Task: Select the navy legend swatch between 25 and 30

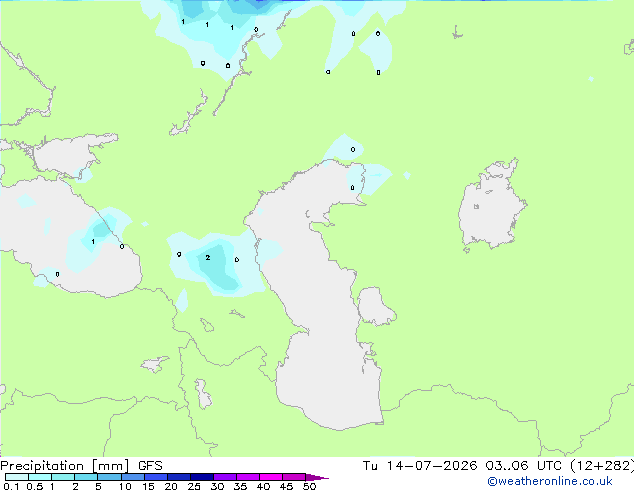Action: 201,477
